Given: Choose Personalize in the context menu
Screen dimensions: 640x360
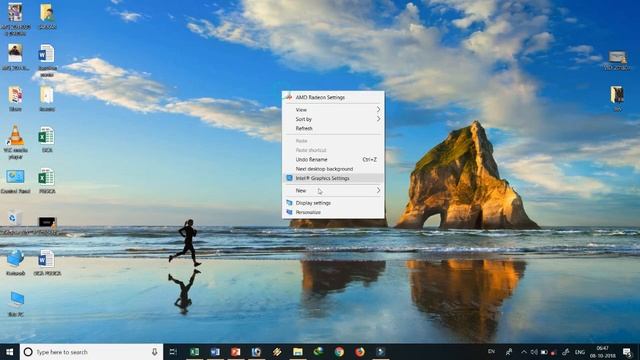Looking at the screenshot, I should point(333,212).
